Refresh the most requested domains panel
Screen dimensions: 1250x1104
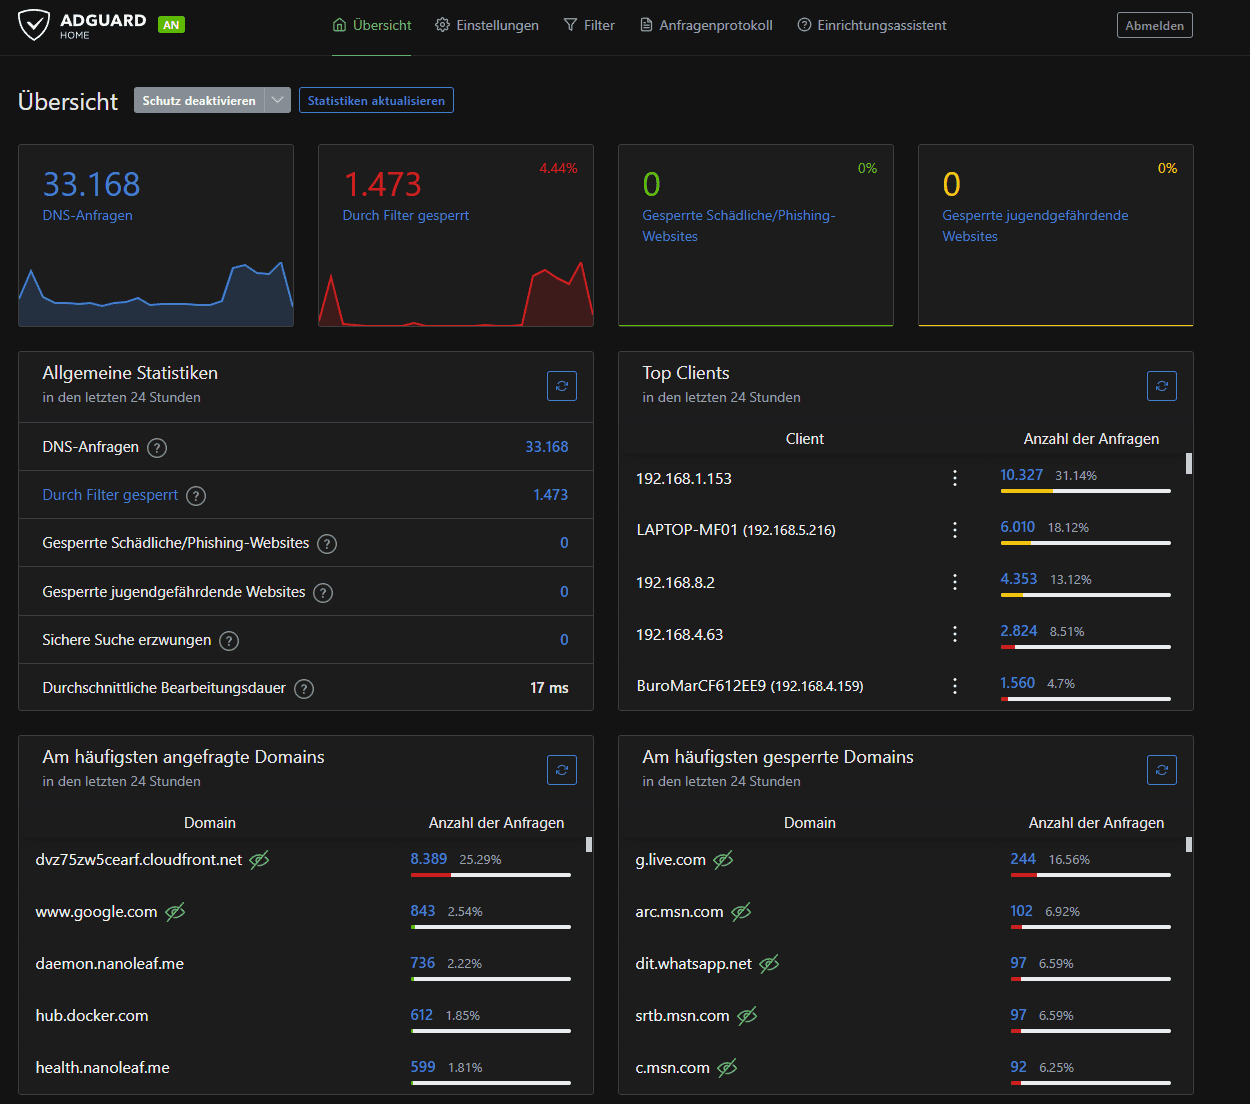click(x=562, y=770)
